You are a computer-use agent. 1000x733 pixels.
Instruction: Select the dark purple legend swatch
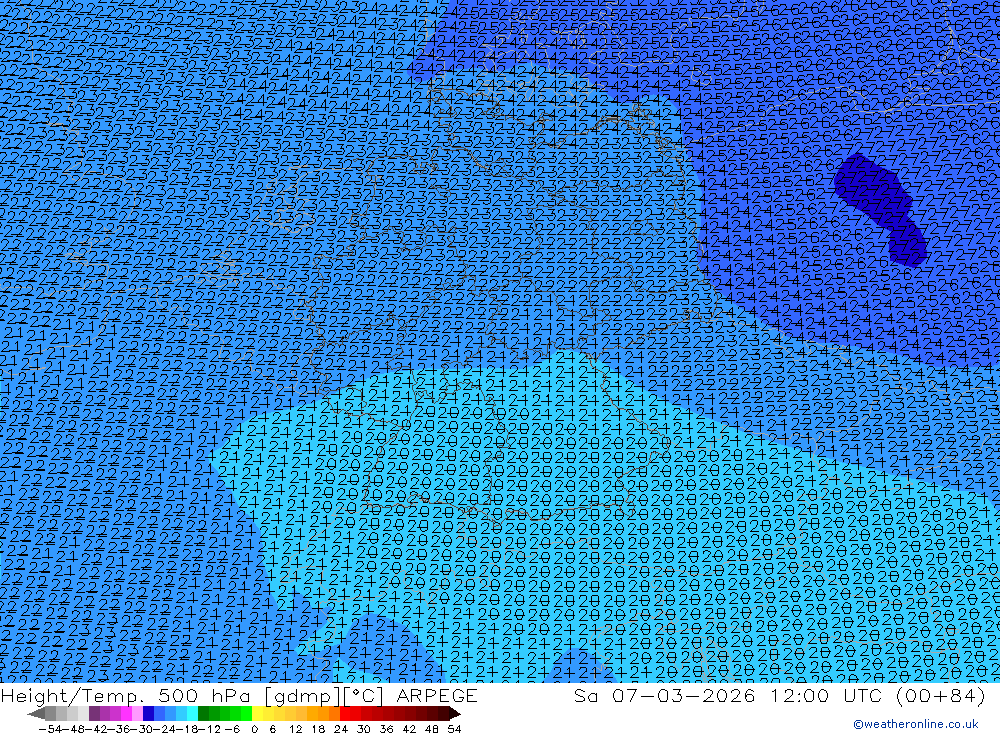pyautogui.click(x=94, y=714)
